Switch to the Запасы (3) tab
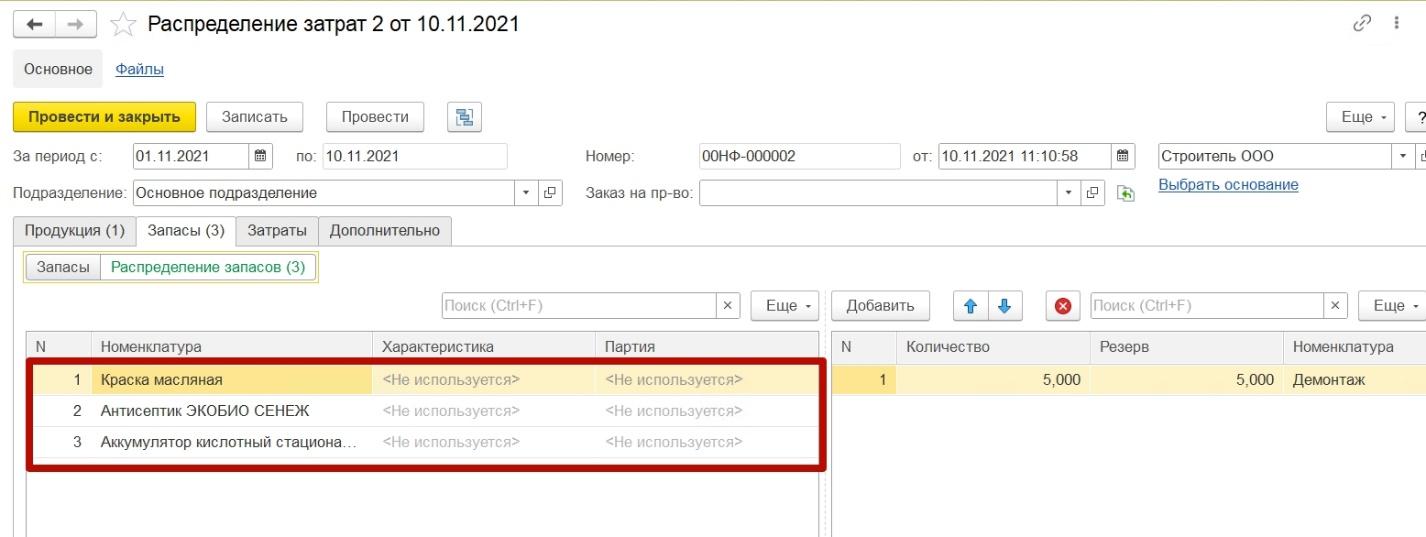This screenshot has height=537, width=1426. 186,231
